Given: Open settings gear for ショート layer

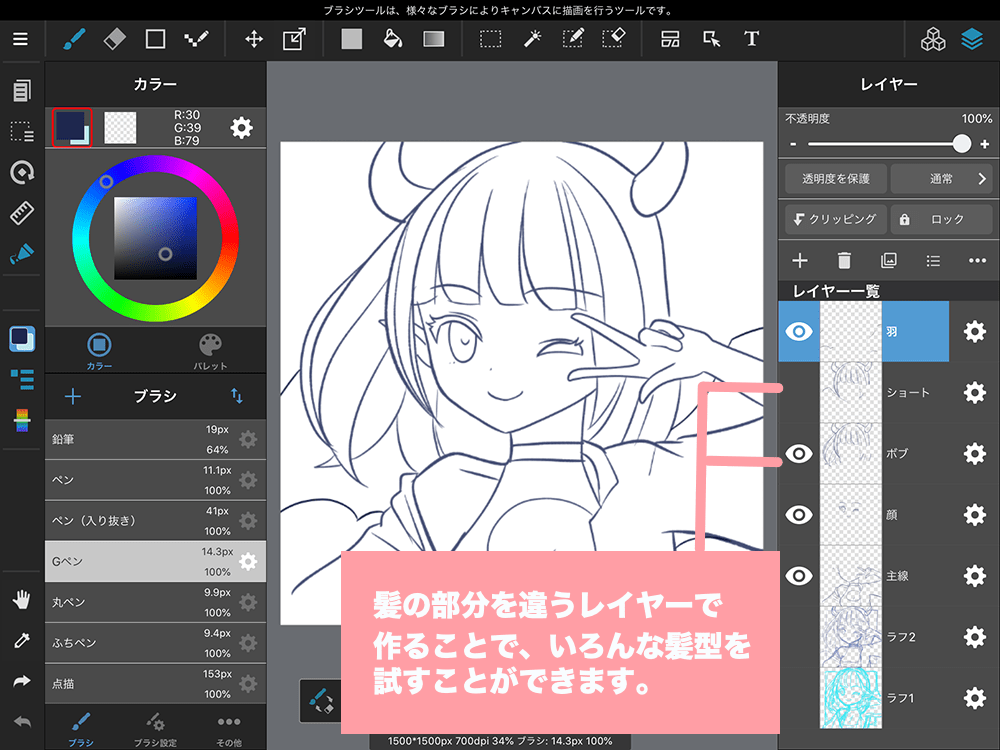Looking at the screenshot, I should [974, 392].
